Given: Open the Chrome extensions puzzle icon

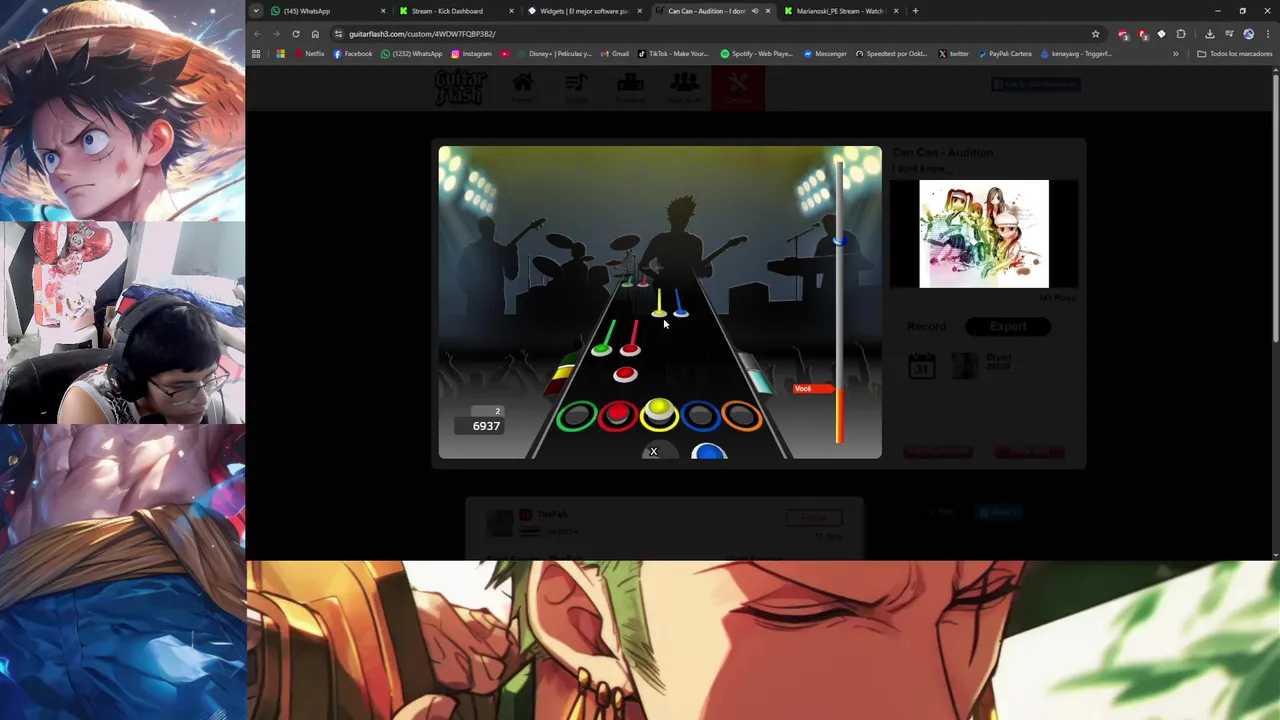Looking at the screenshot, I should (1181, 34).
